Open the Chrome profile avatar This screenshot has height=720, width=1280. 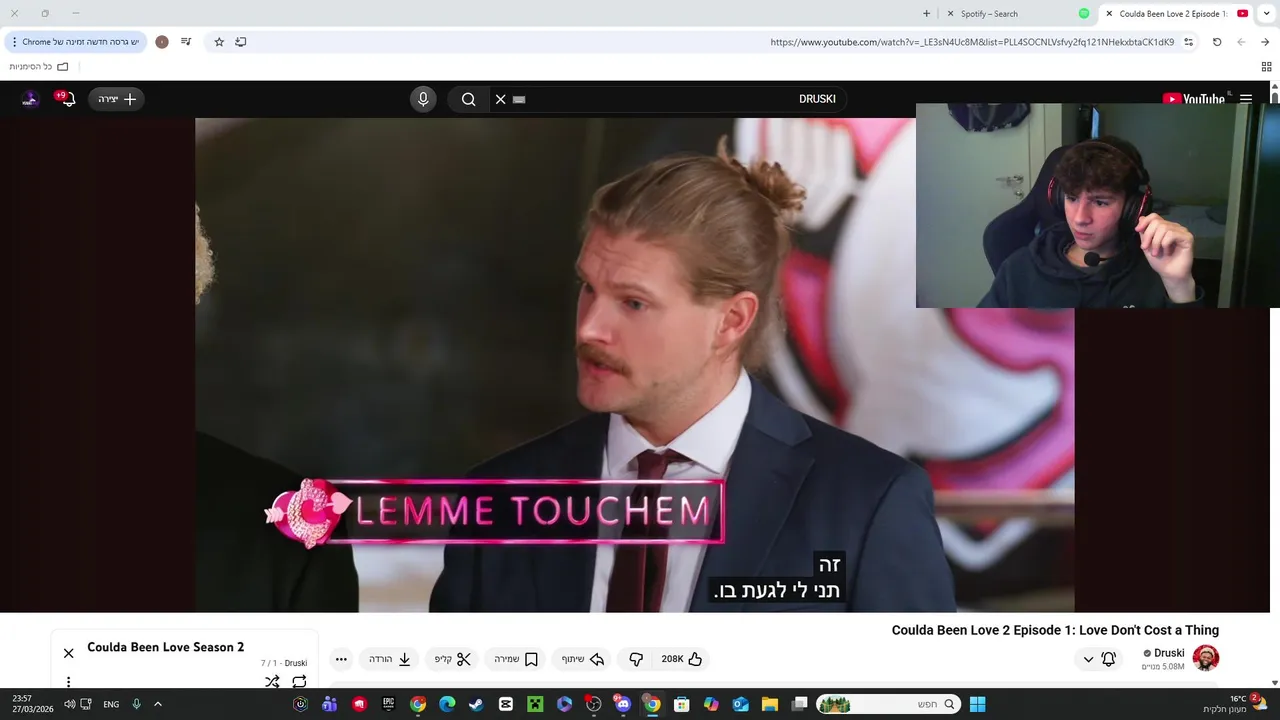pyautogui.click(x=162, y=42)
